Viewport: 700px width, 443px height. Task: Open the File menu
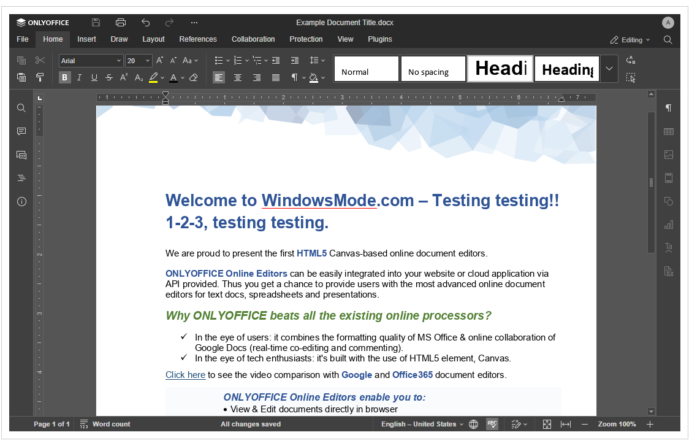pyautogui.click(x=22, y=39)
